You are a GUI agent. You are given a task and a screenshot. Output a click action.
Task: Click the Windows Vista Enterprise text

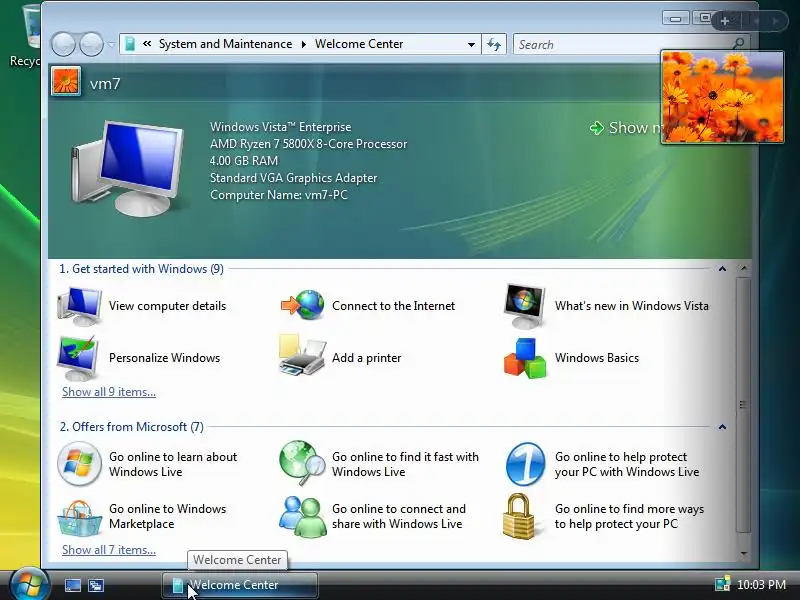pyautogui.click(x=281, y=127)
